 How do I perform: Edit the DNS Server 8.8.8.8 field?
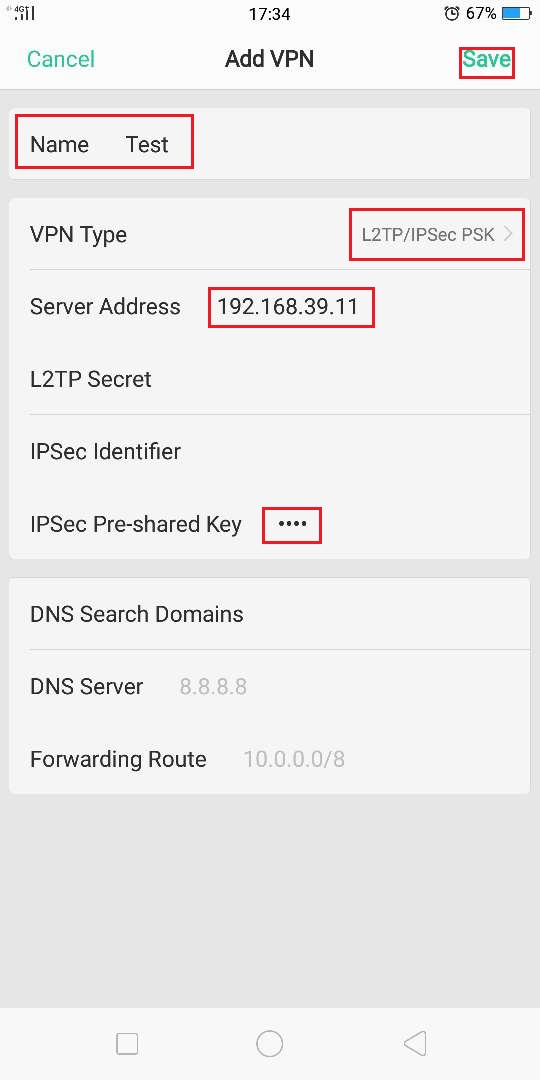coord(270,686)
